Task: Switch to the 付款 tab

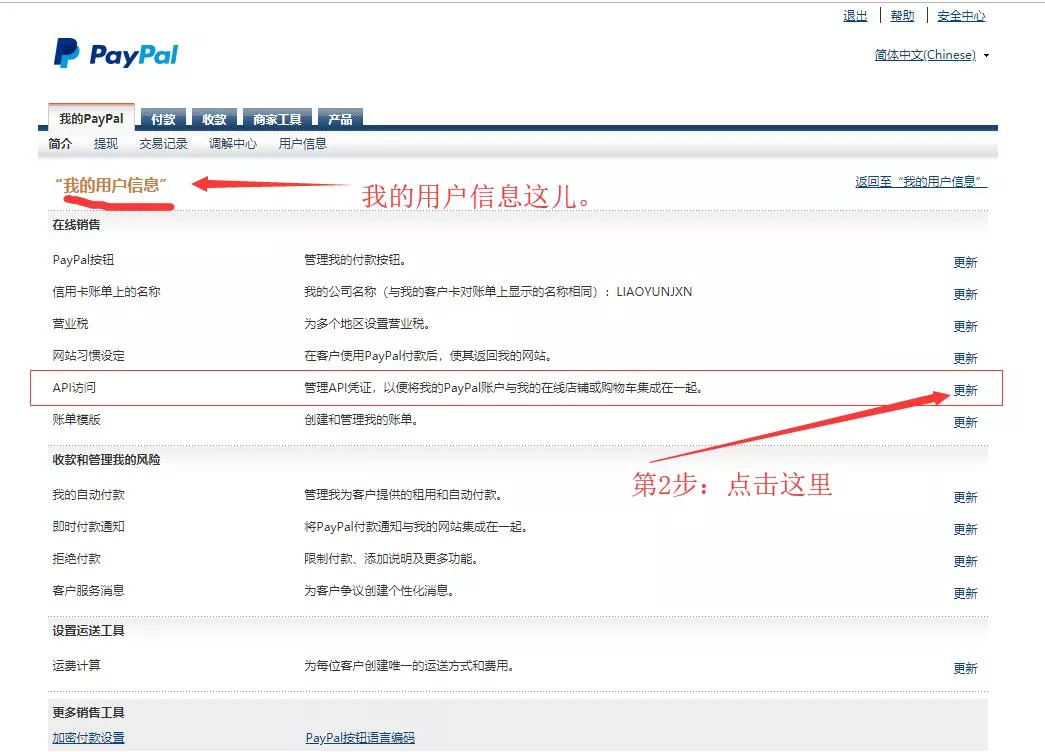Action: click(163, 119)
